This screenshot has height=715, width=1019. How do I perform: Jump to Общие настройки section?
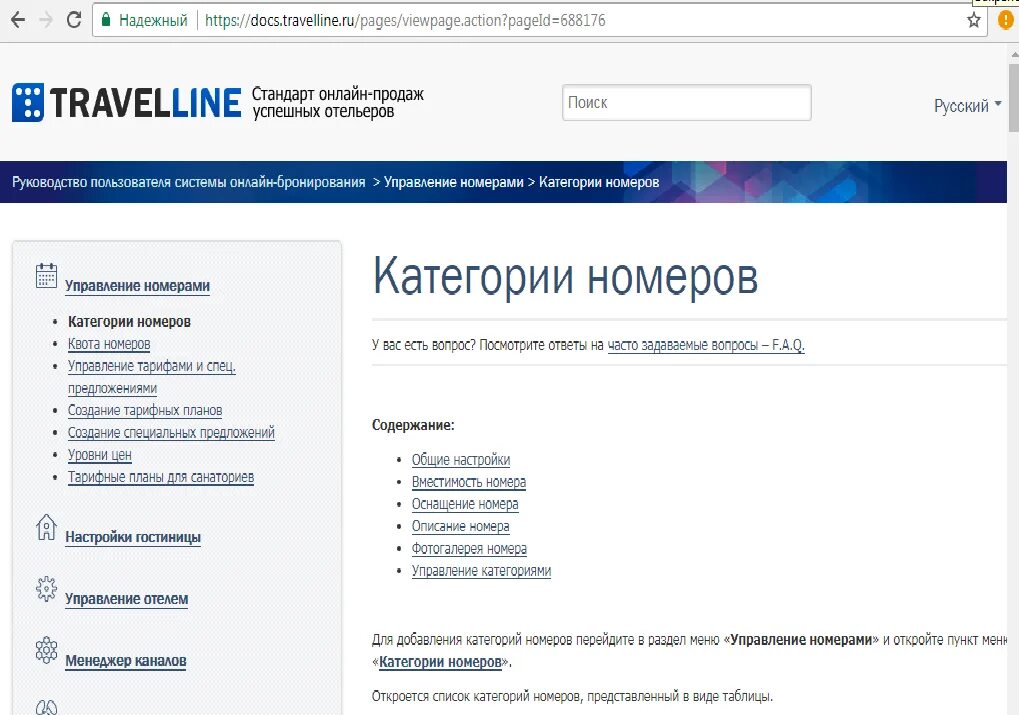click(x=461, y=460)
